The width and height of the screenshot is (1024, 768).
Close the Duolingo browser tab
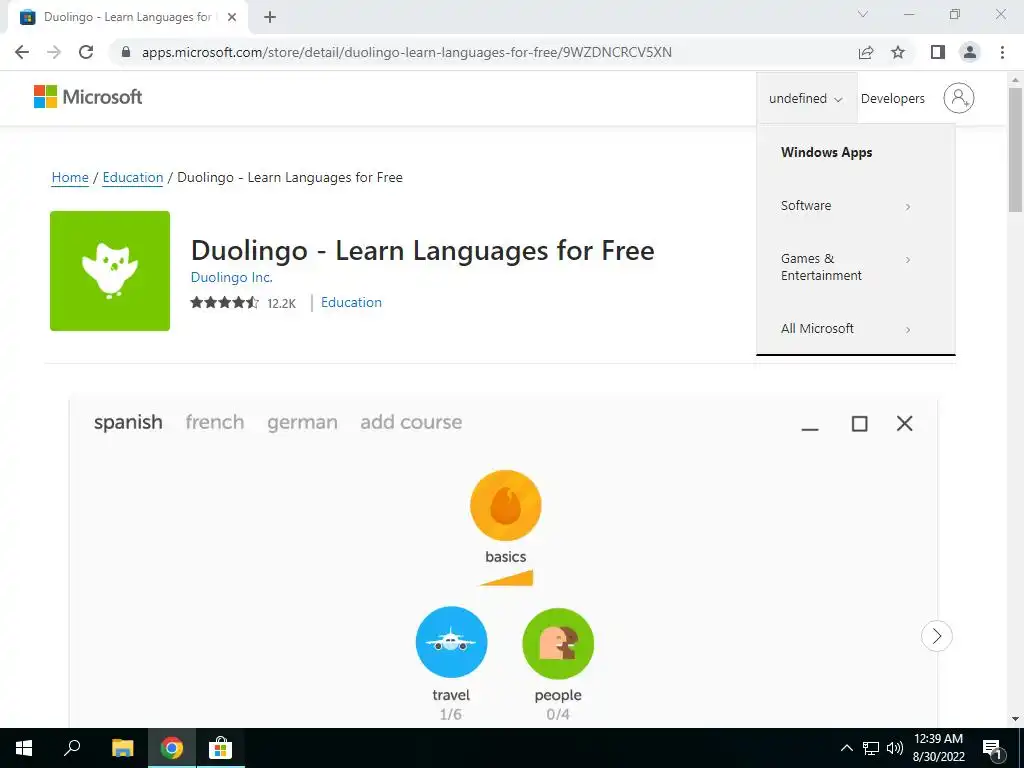pyautogui.click(x=232, y=17)
